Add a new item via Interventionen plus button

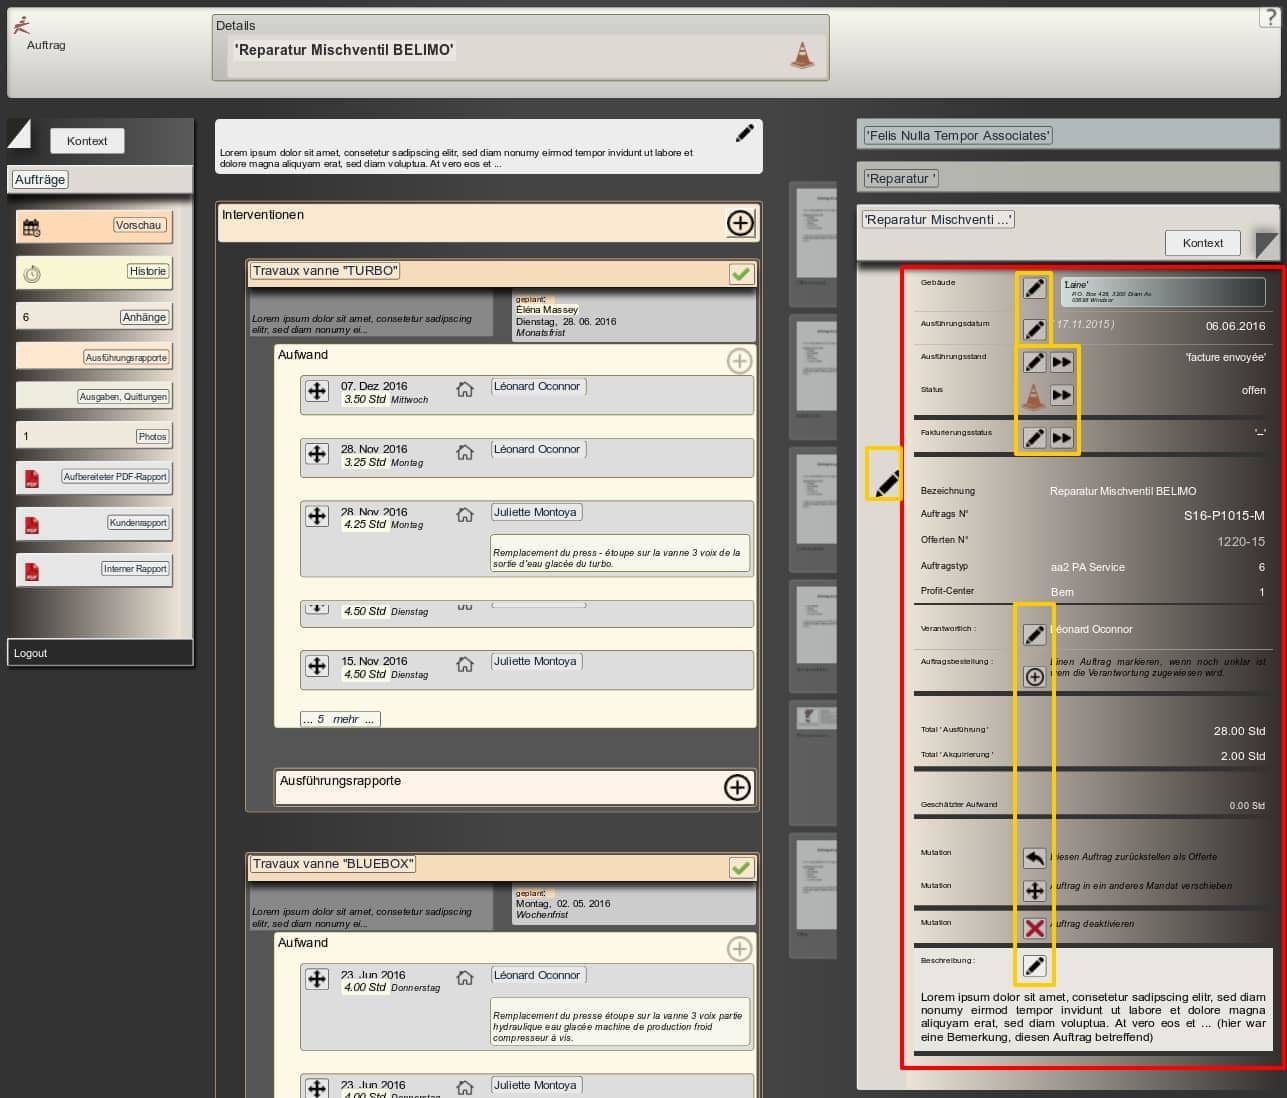click(740, 223)
